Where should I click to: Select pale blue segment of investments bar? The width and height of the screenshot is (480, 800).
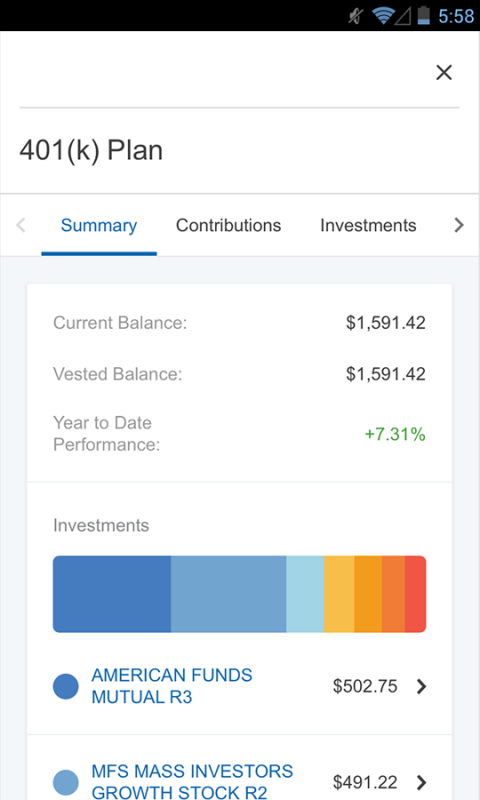pos(305,594)
